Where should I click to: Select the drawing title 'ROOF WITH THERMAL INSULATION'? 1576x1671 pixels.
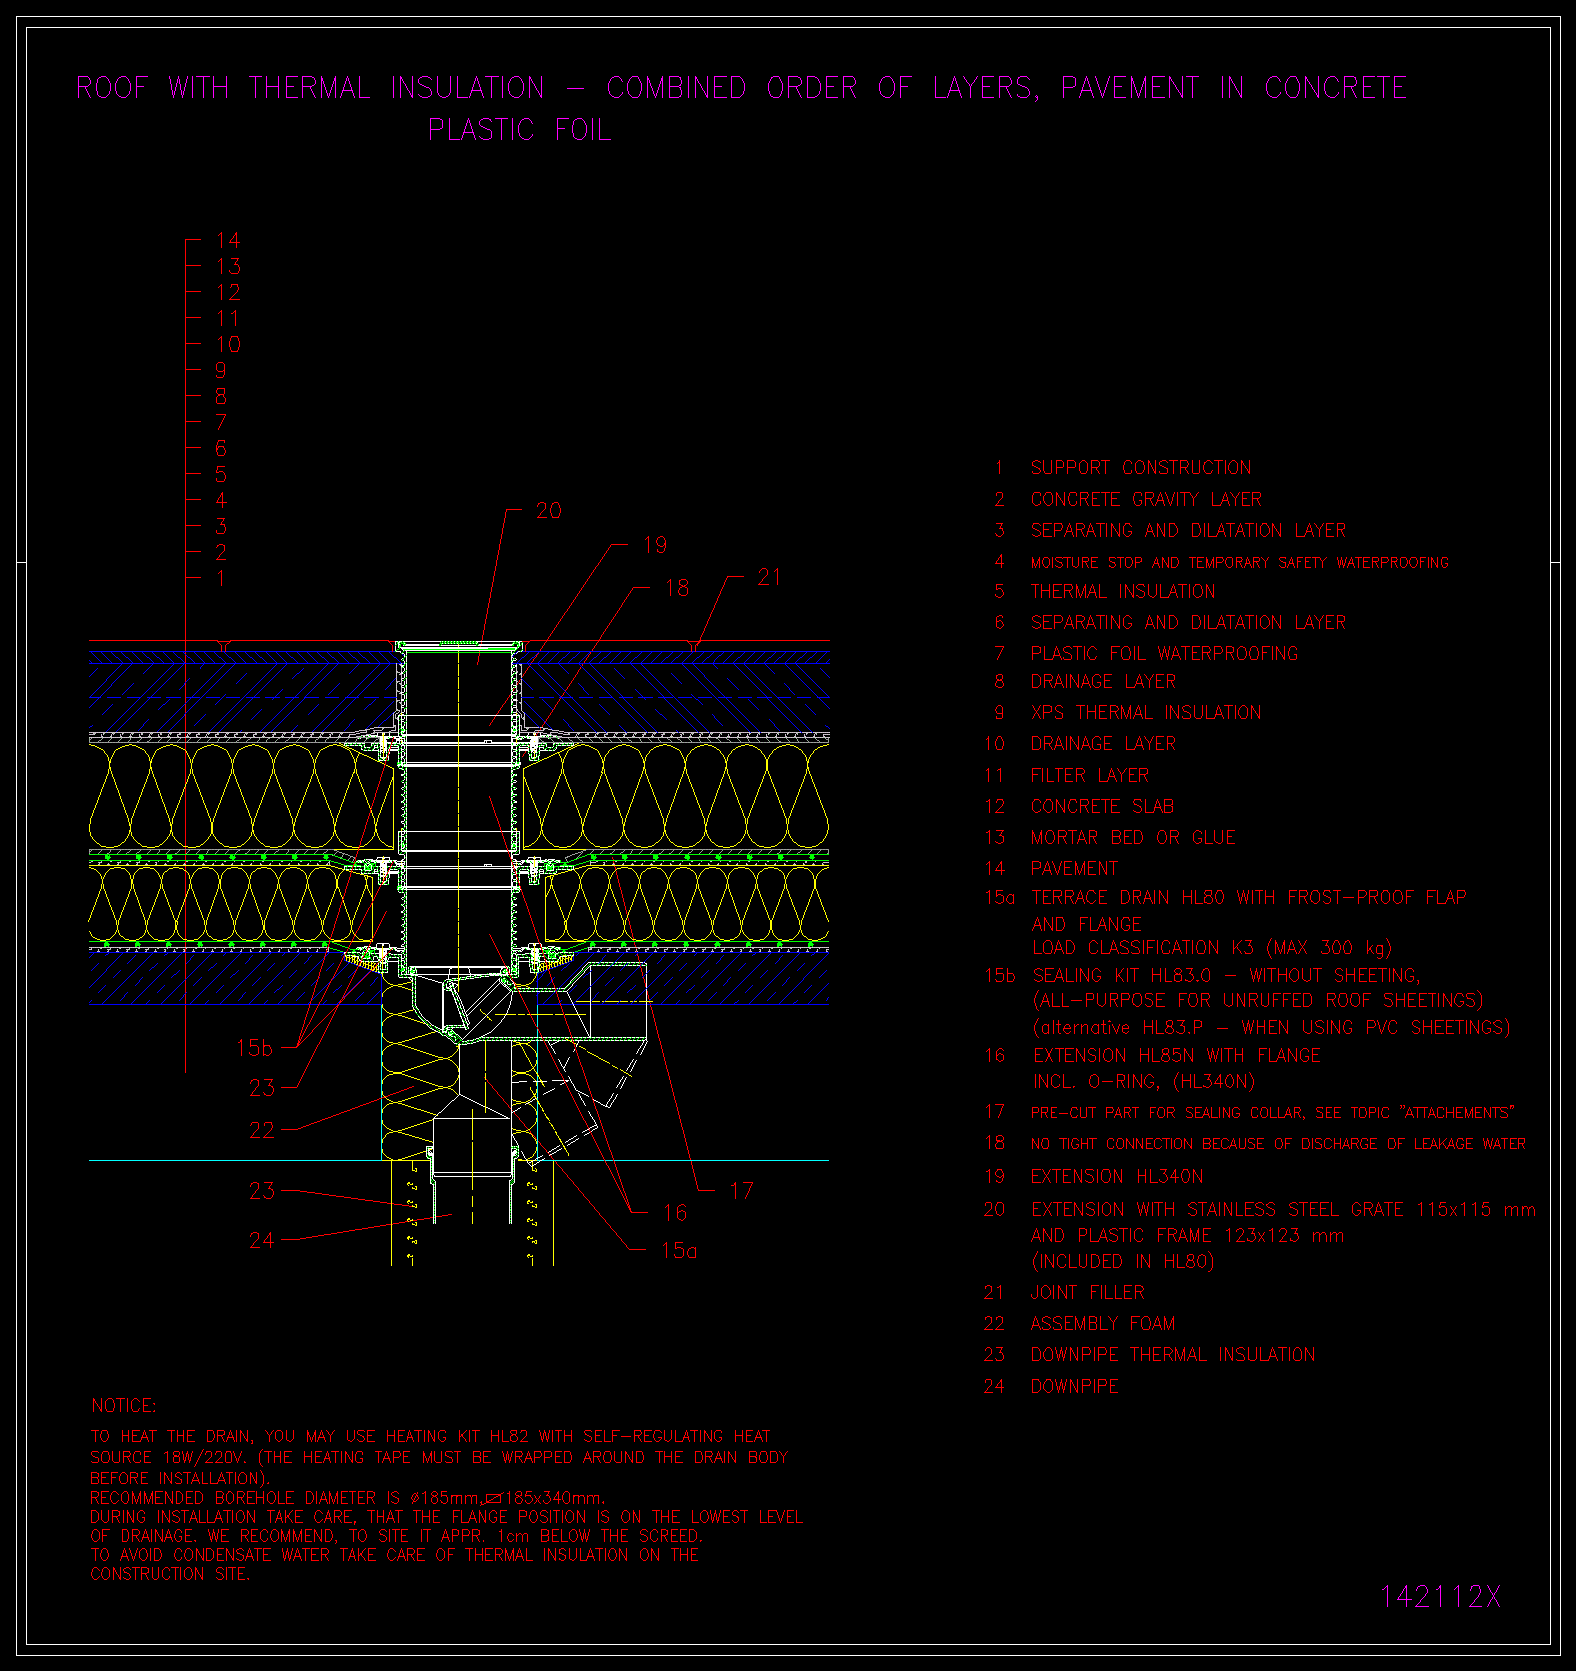point(310,88)
